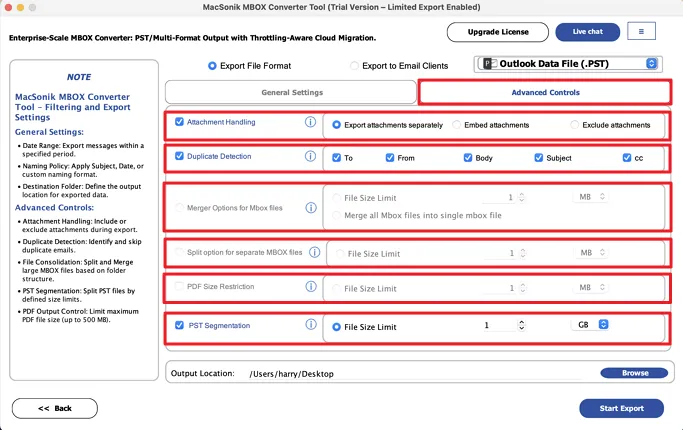Click Upgrade License button
This screenshot has width=683, height=430.
coord(497,32)
